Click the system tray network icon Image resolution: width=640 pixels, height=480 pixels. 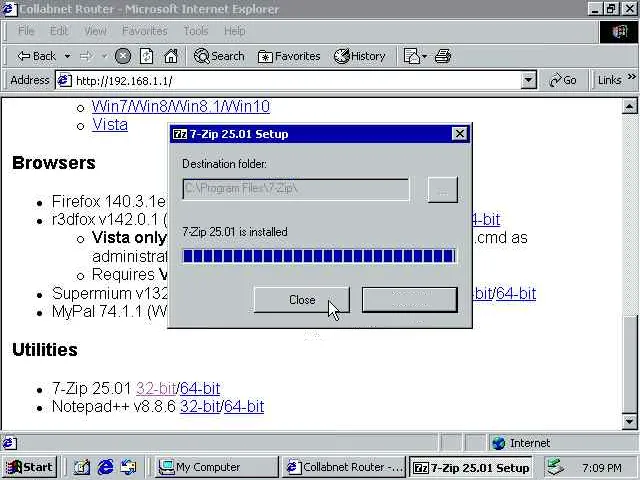[x=556, y=467]
